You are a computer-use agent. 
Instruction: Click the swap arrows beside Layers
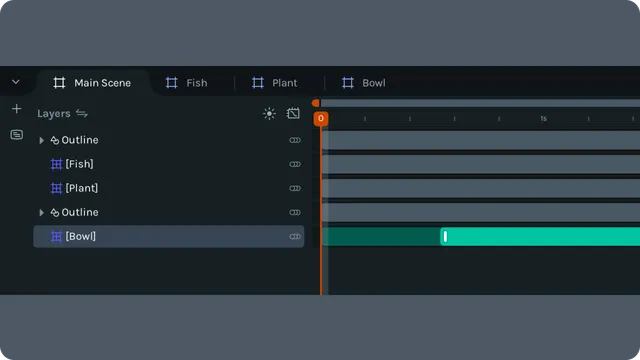(82, 113)
